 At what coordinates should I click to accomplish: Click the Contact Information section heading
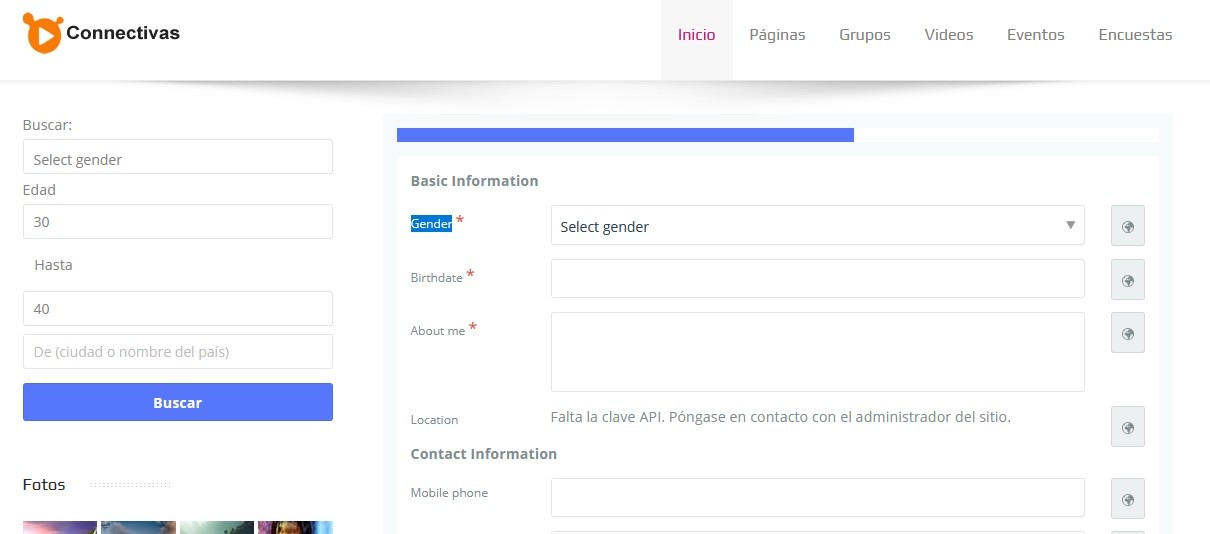tap(484, 454)
